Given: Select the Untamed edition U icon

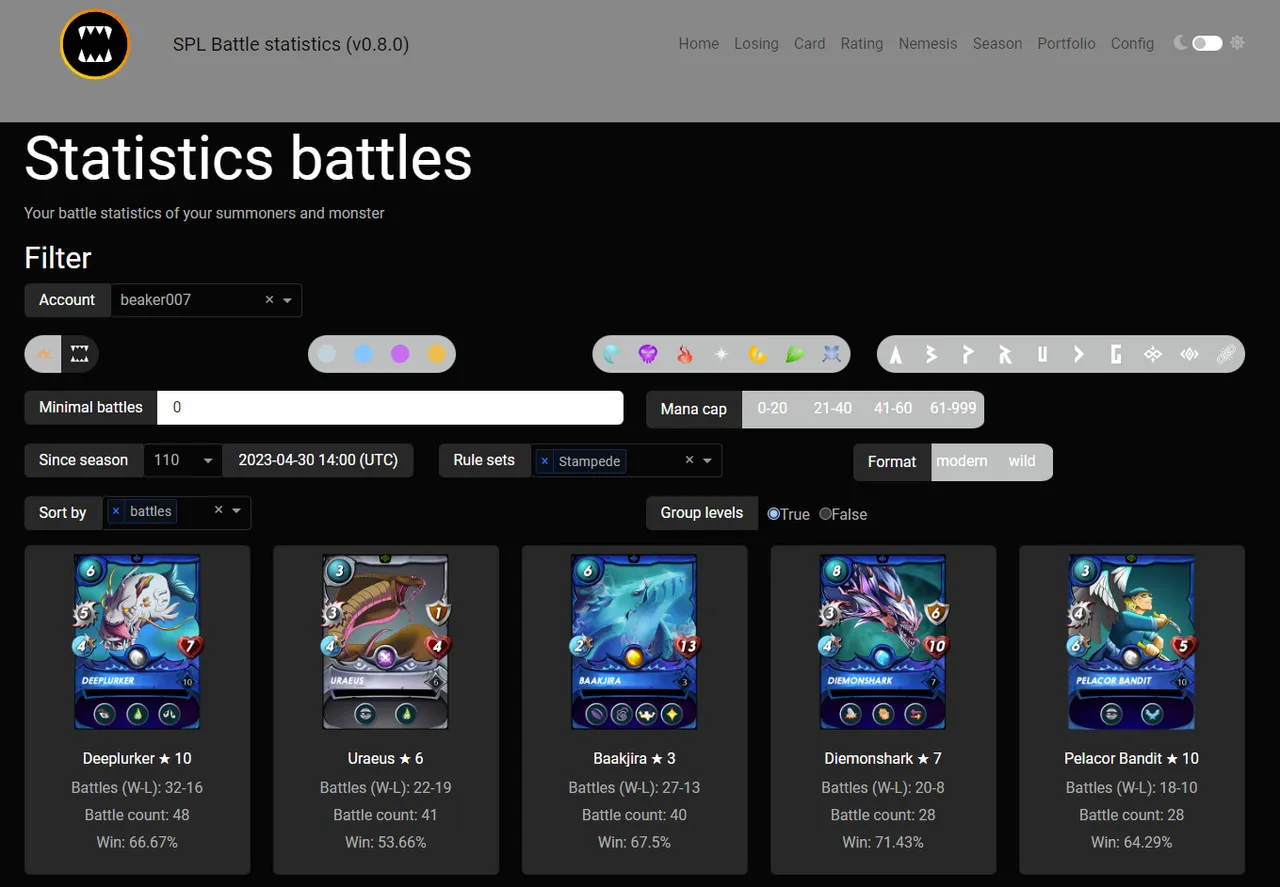Looking at the screenshot, I should coord(1042,354).
